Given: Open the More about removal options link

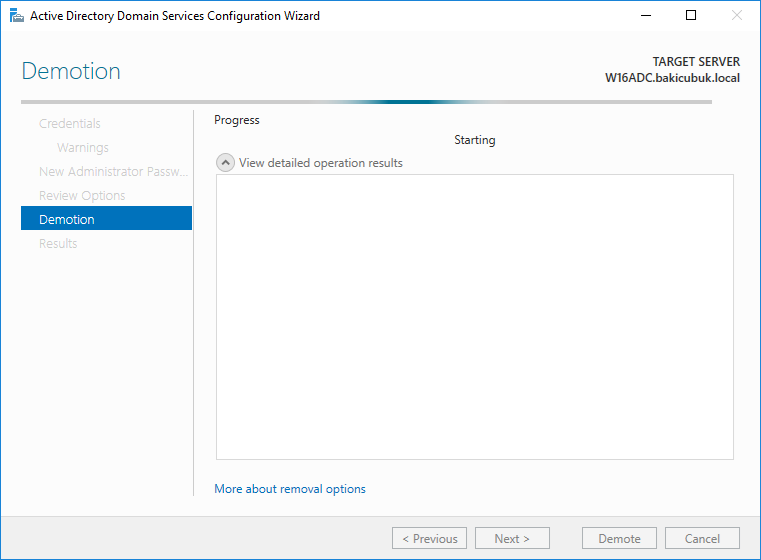Looking at the screenshot, I should (x=290, y=489).
